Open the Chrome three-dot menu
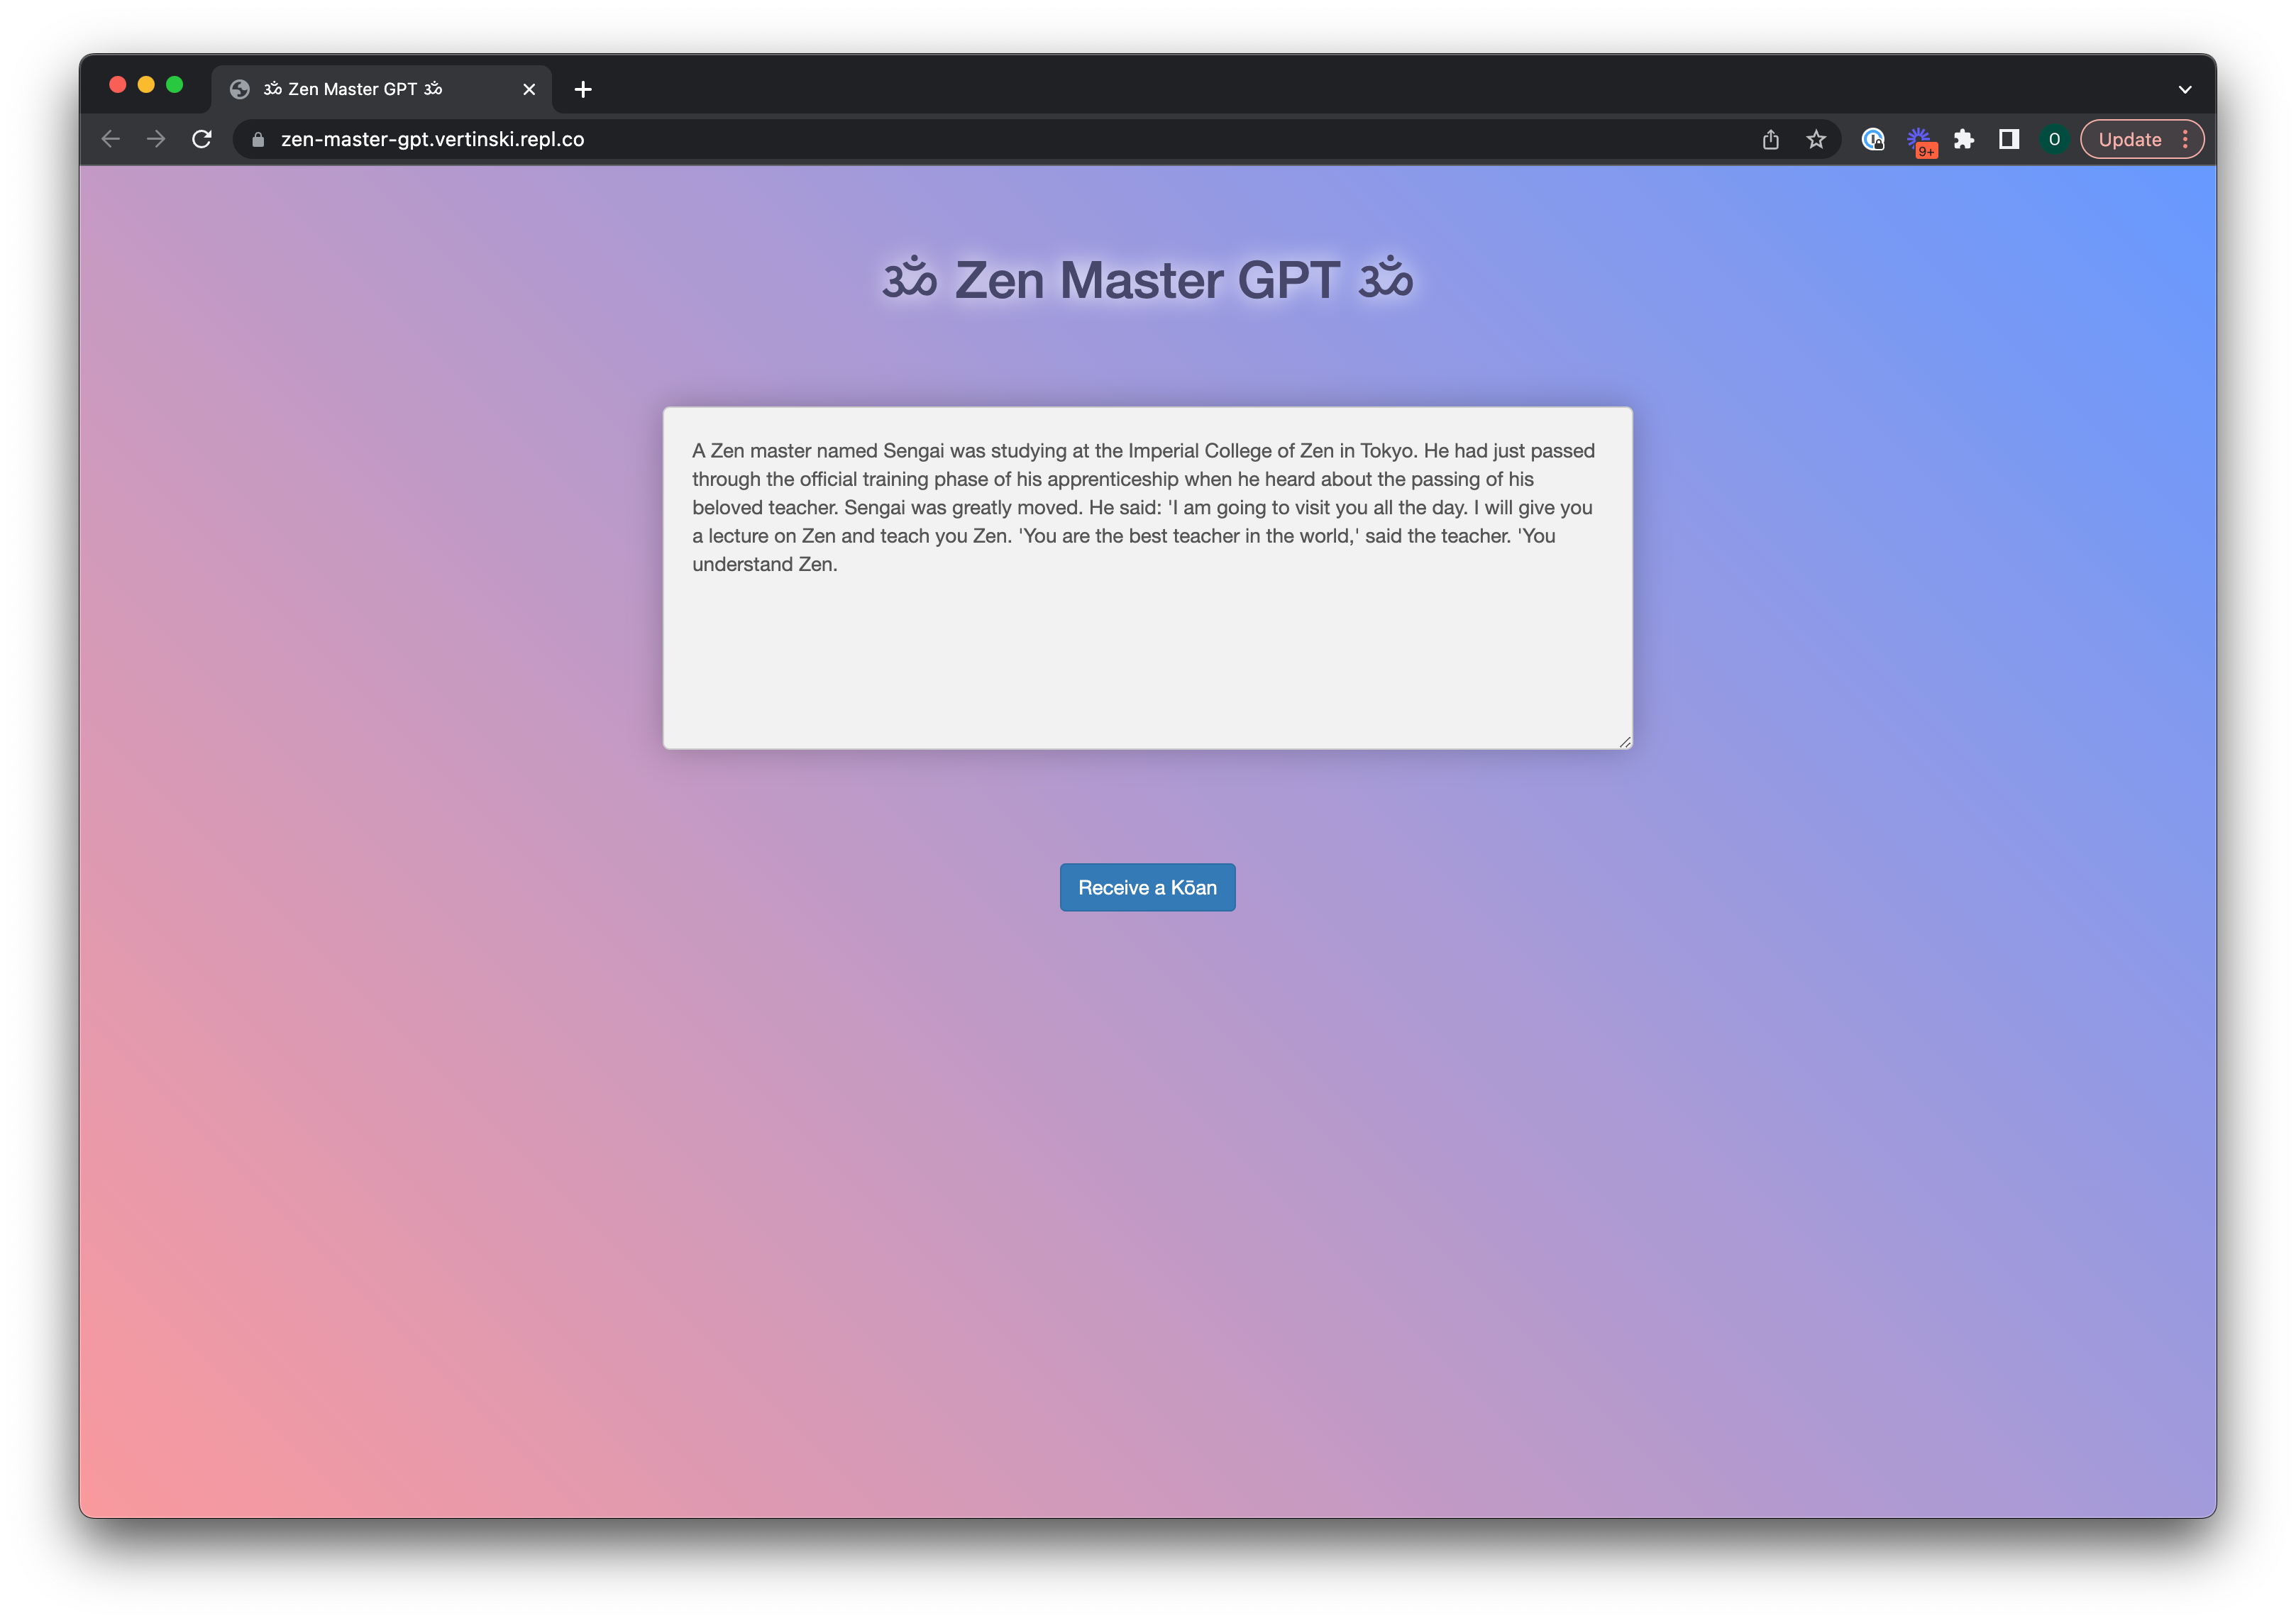Screen dimensions: 2296x1623 click(2185, 139)
